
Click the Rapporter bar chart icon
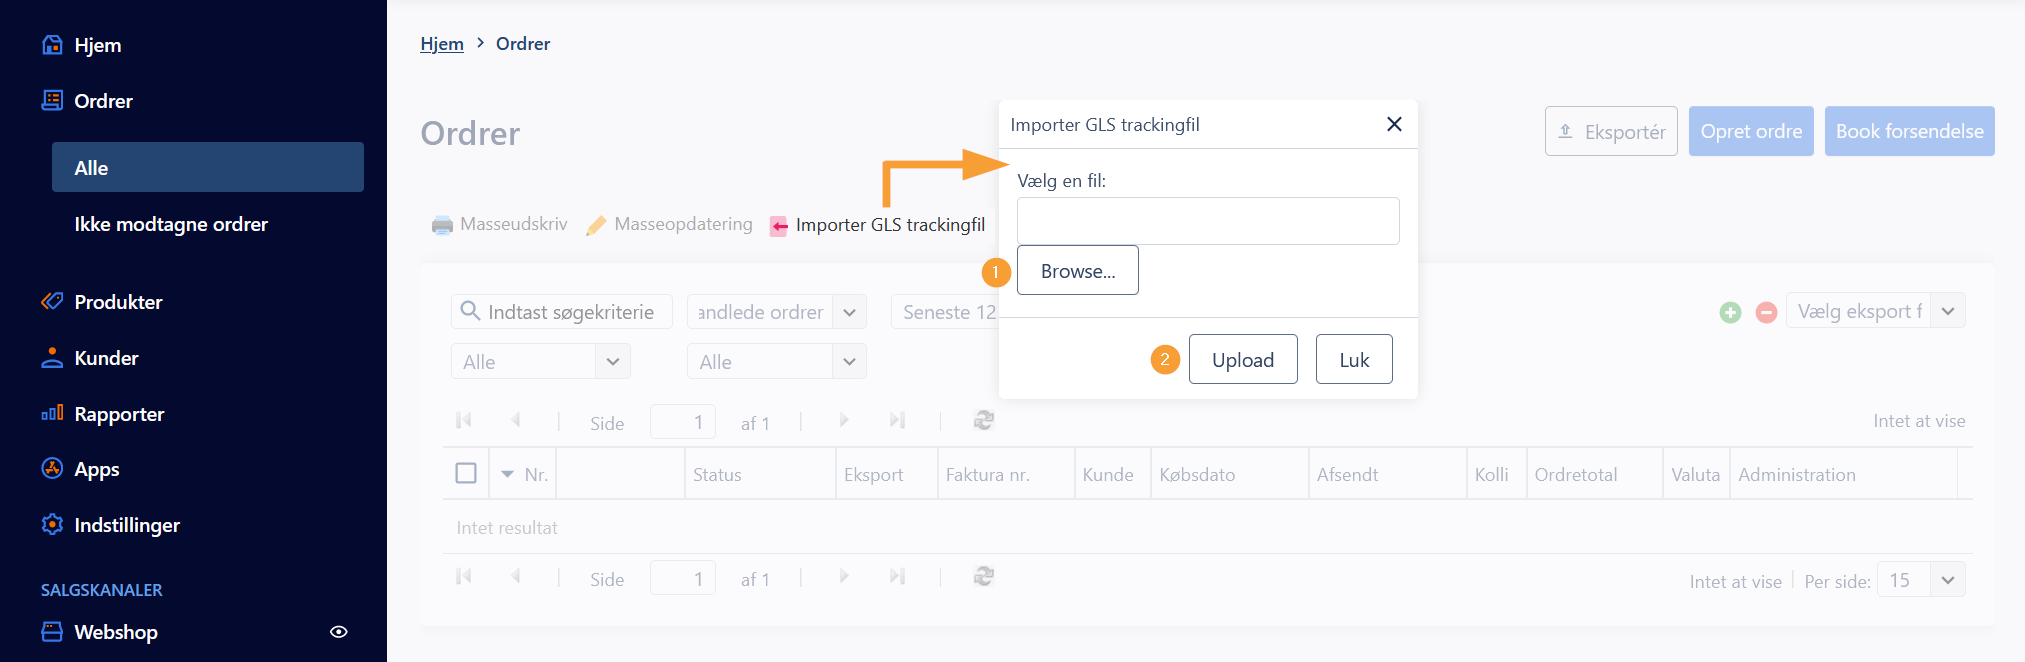pyautogui.click(x=52, y=414)
